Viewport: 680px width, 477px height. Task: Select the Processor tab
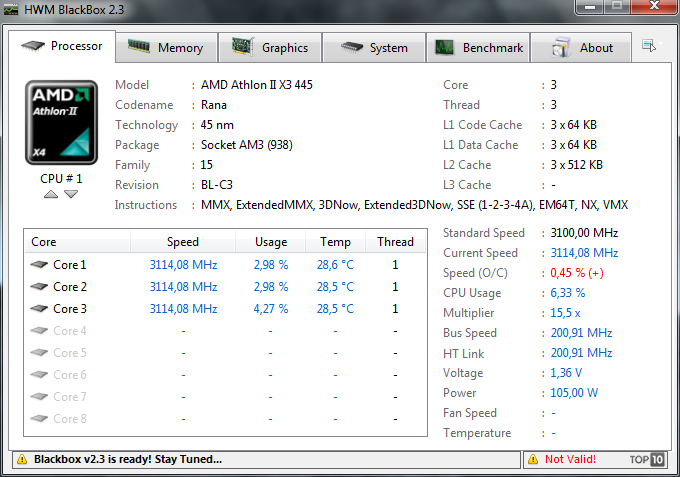(62, 46)
